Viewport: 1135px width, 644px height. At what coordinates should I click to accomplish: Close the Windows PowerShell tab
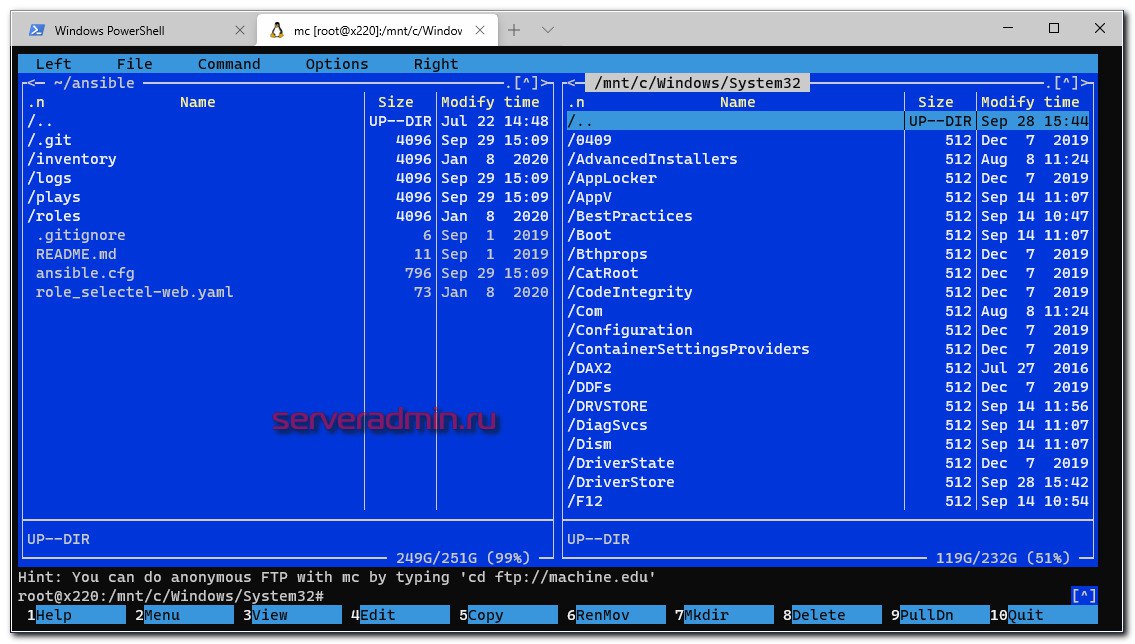pyautogui.click(x=240, y=30)
